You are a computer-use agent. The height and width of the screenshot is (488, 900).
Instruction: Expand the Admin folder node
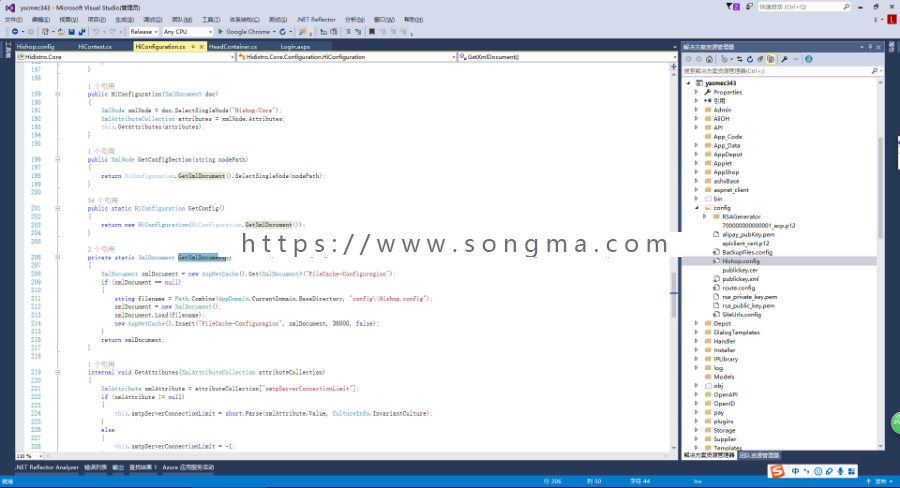click(x=697, y=110)
